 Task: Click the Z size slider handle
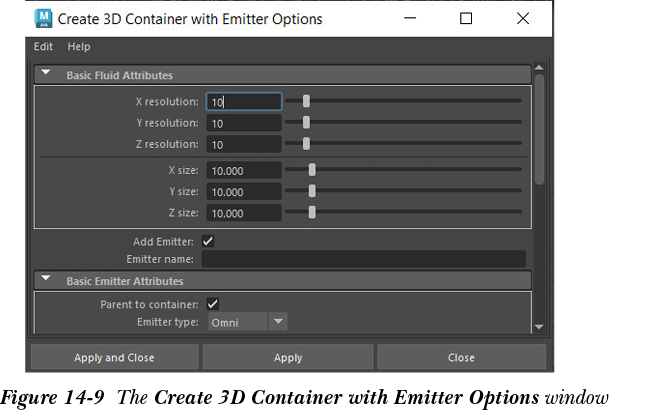[312, 212]
